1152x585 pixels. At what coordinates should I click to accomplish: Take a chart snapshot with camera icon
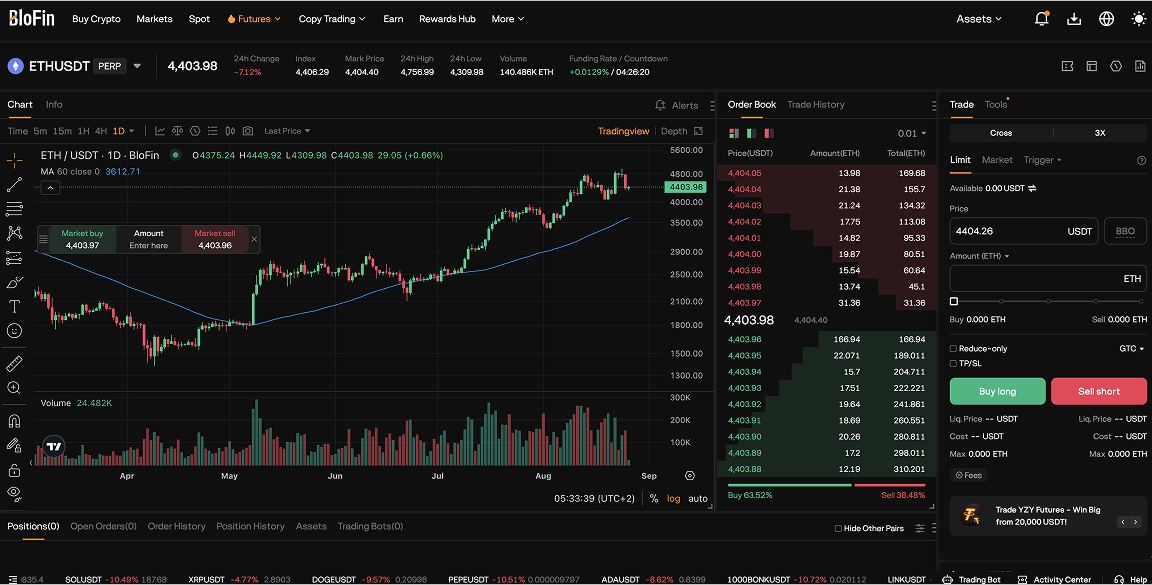pos(248,131)
